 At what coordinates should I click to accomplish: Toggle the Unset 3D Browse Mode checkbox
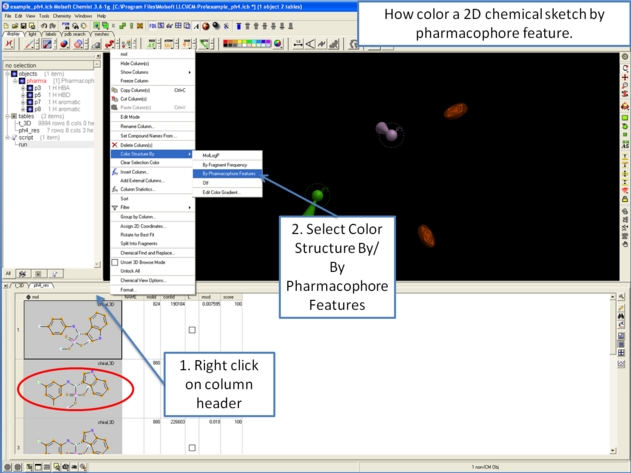[x=114, y=262]
